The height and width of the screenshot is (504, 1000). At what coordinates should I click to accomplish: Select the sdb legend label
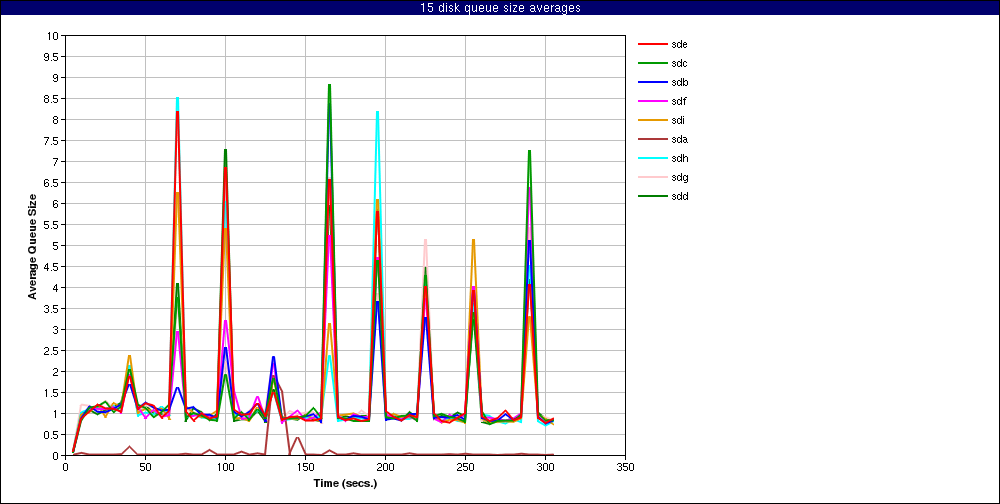click(679, 82)
